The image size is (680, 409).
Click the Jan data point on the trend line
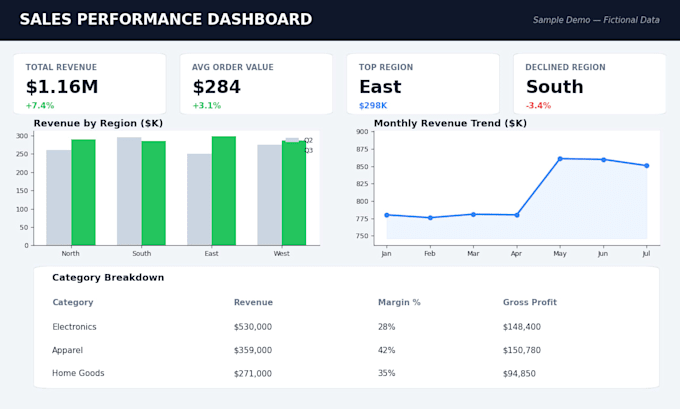[387, 215]
